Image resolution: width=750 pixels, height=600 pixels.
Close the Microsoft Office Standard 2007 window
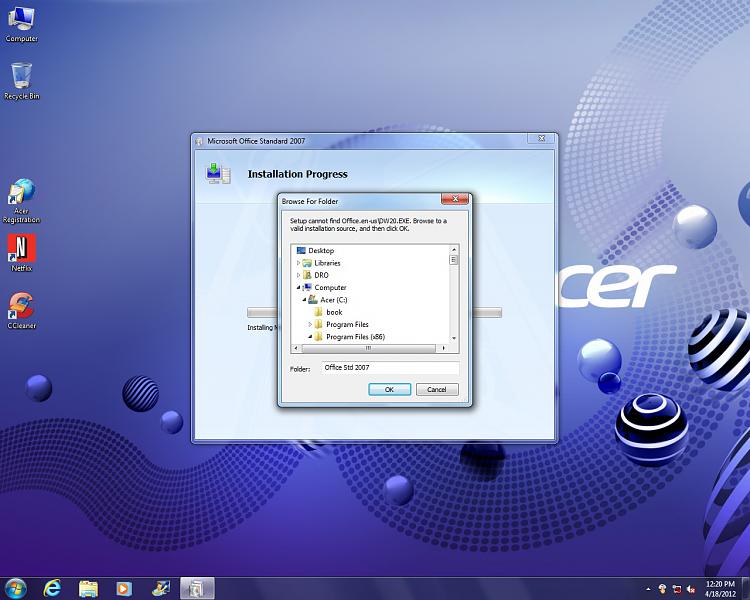point(542,138)
